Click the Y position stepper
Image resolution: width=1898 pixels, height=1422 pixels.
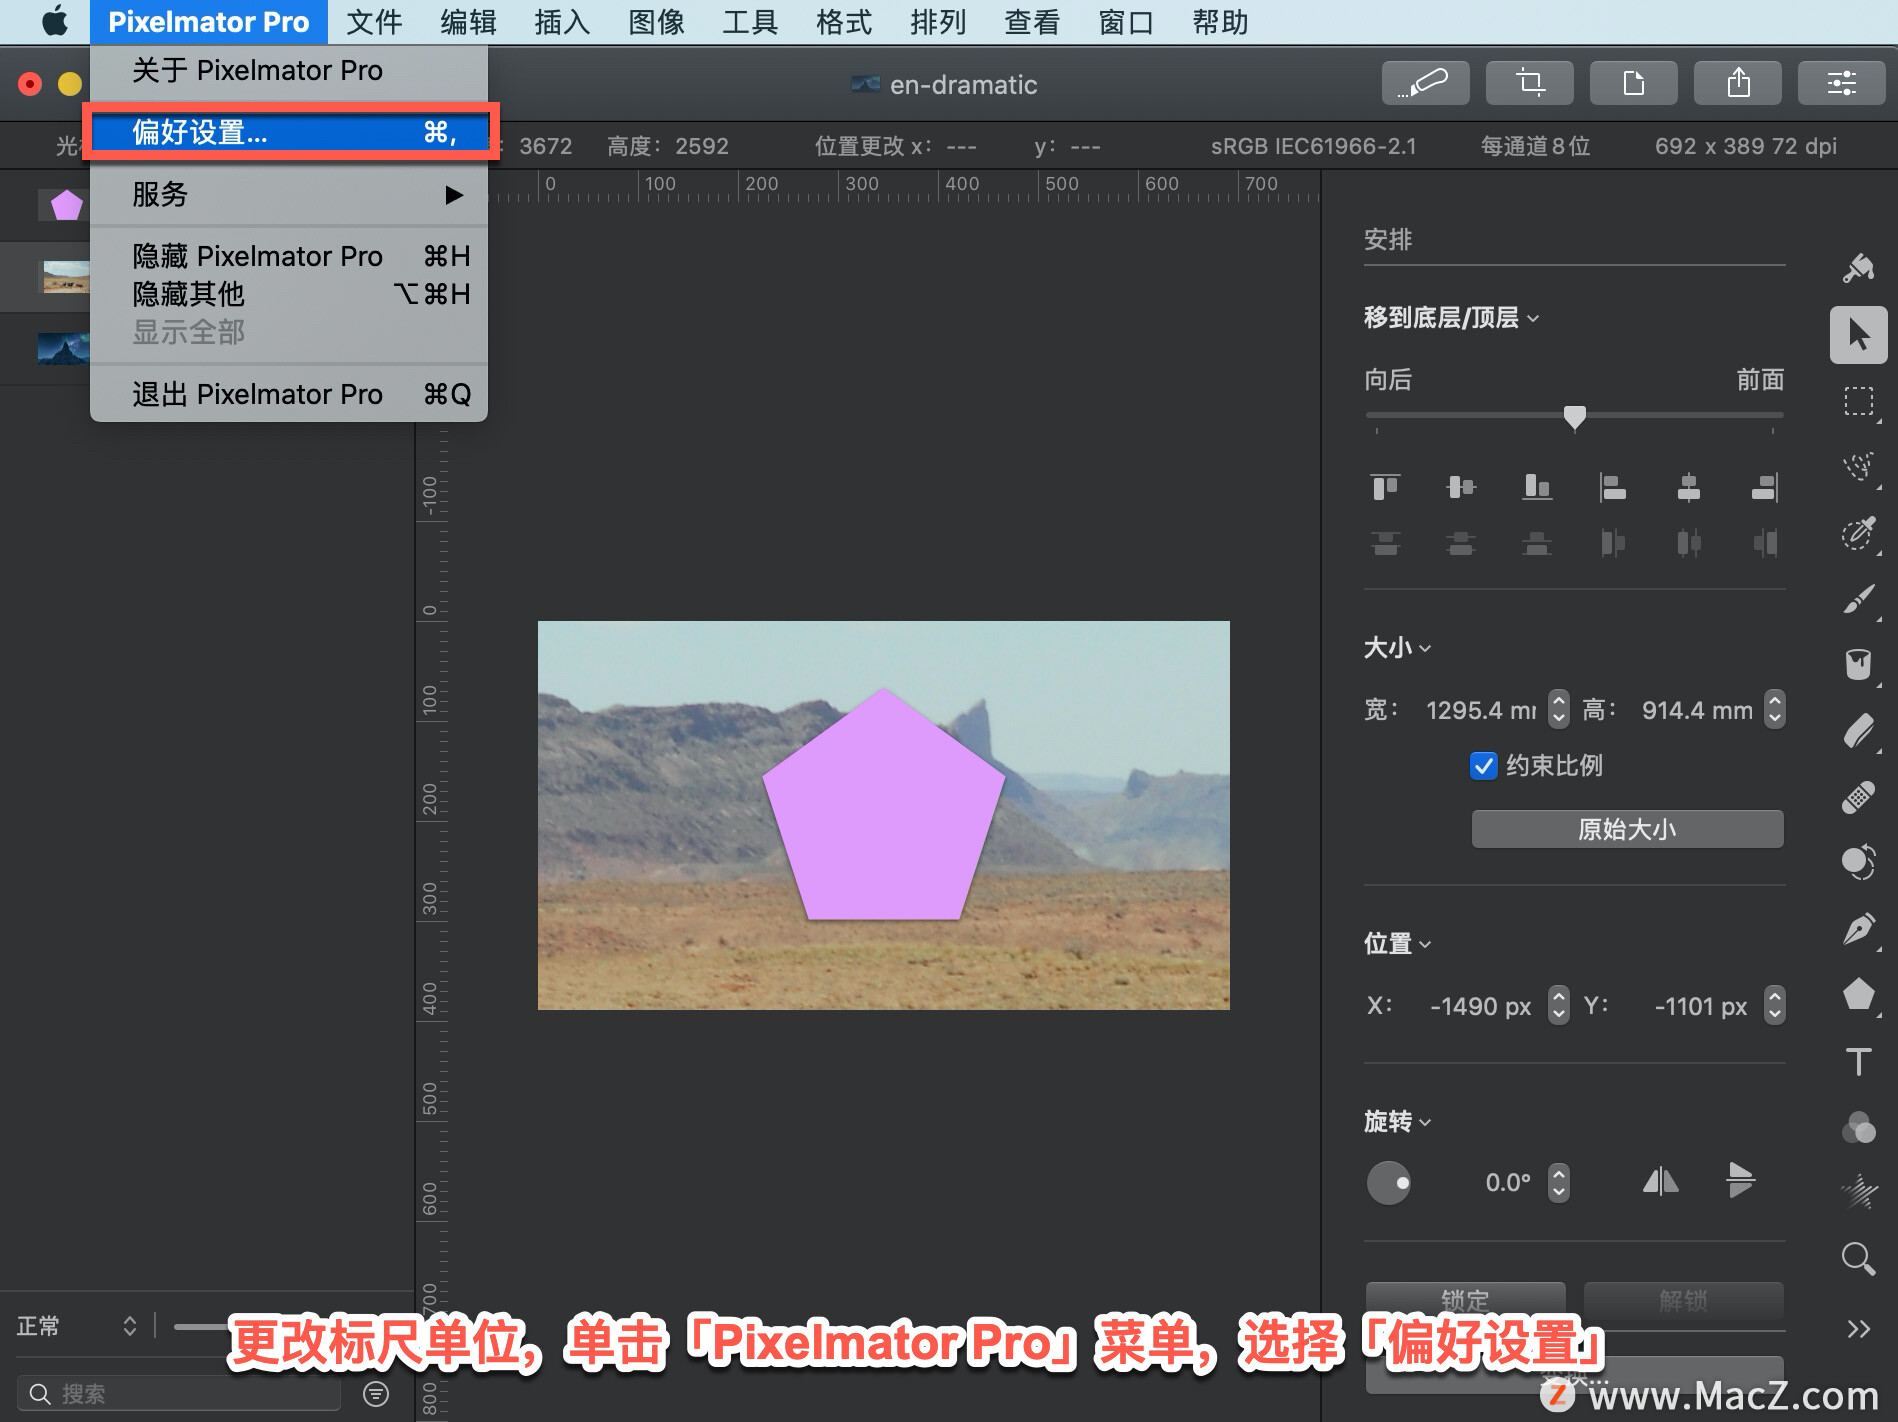(1774, 1005)
